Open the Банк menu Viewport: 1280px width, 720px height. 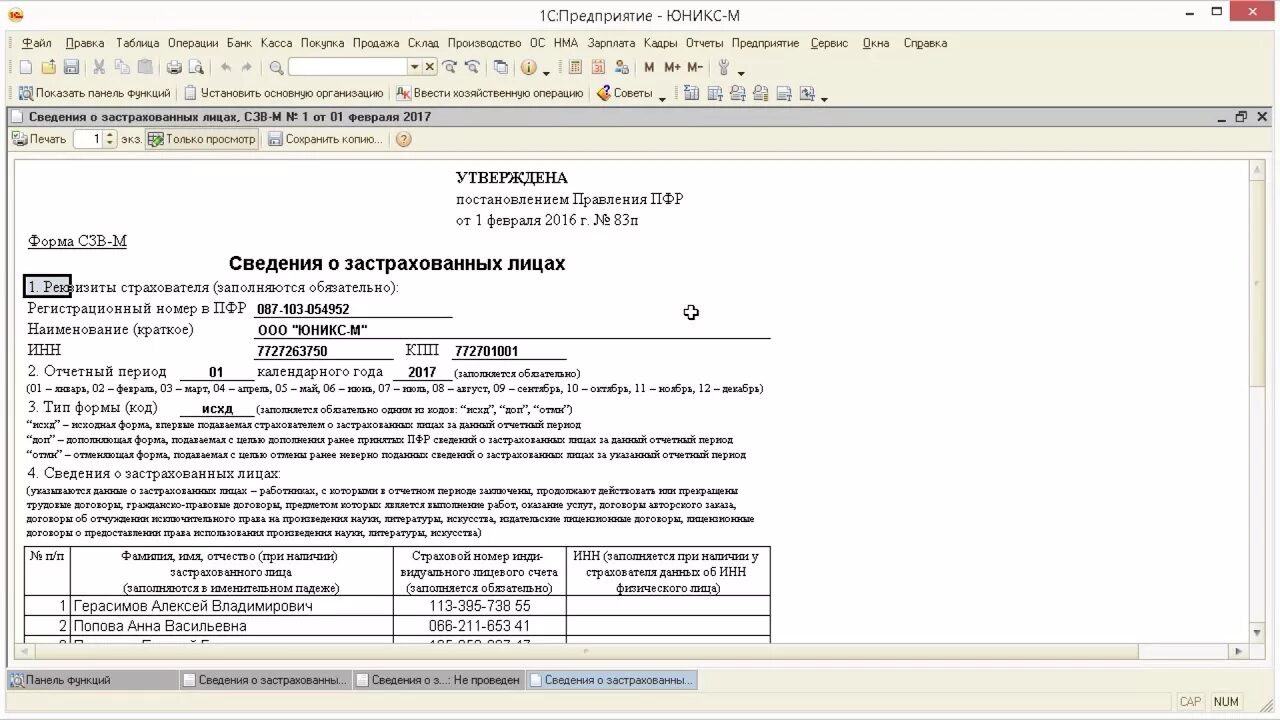(x=239, y=43)
